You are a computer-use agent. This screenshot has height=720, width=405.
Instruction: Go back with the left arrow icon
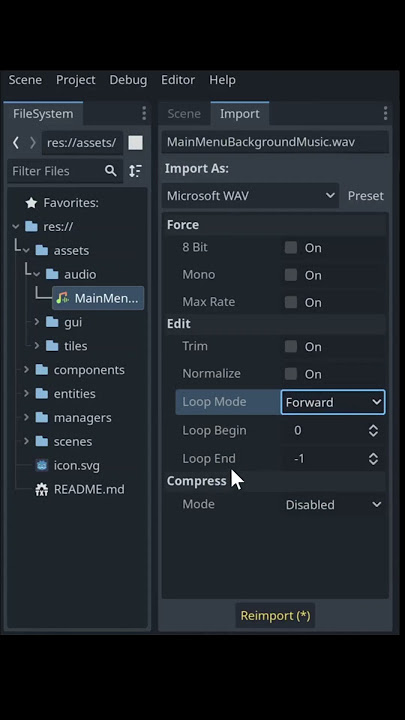(16, 142)
